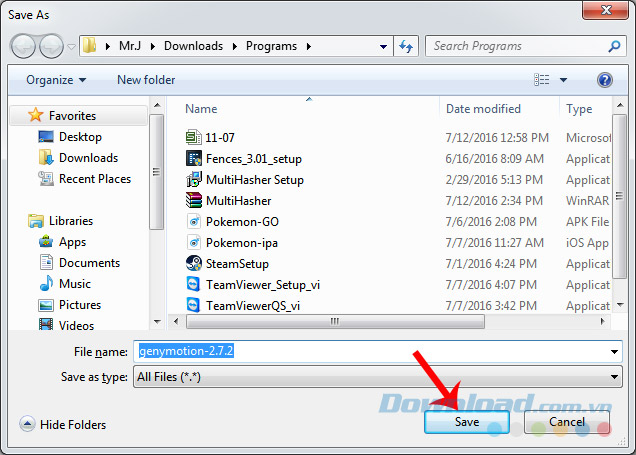Select the Fences_3.01_setup file icon
The width and height of the screenshot is (636, 455).
pos(193,158)
